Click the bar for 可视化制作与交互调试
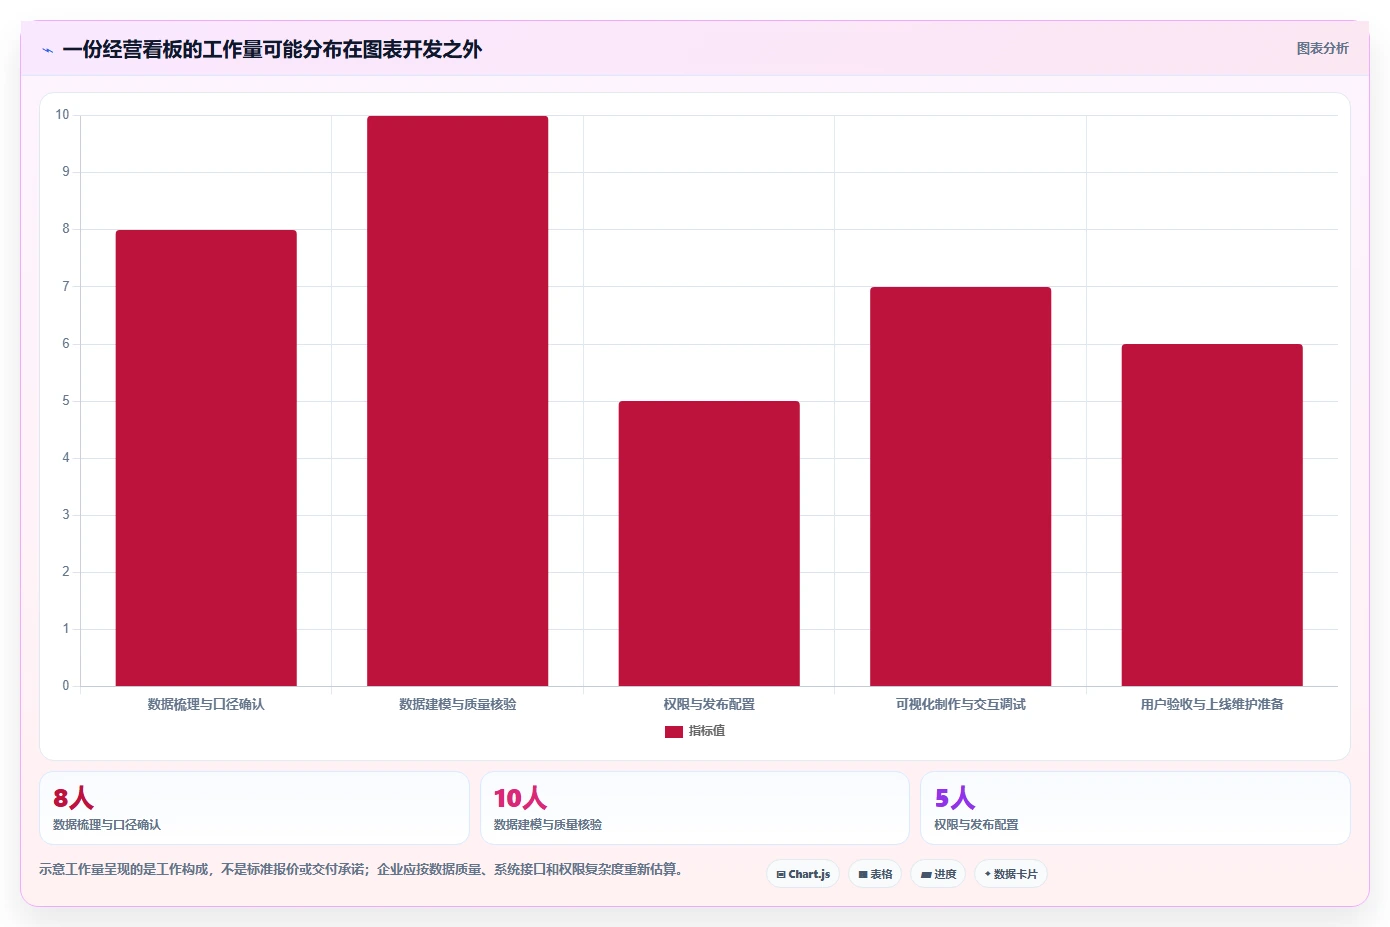 pos(960,486)
